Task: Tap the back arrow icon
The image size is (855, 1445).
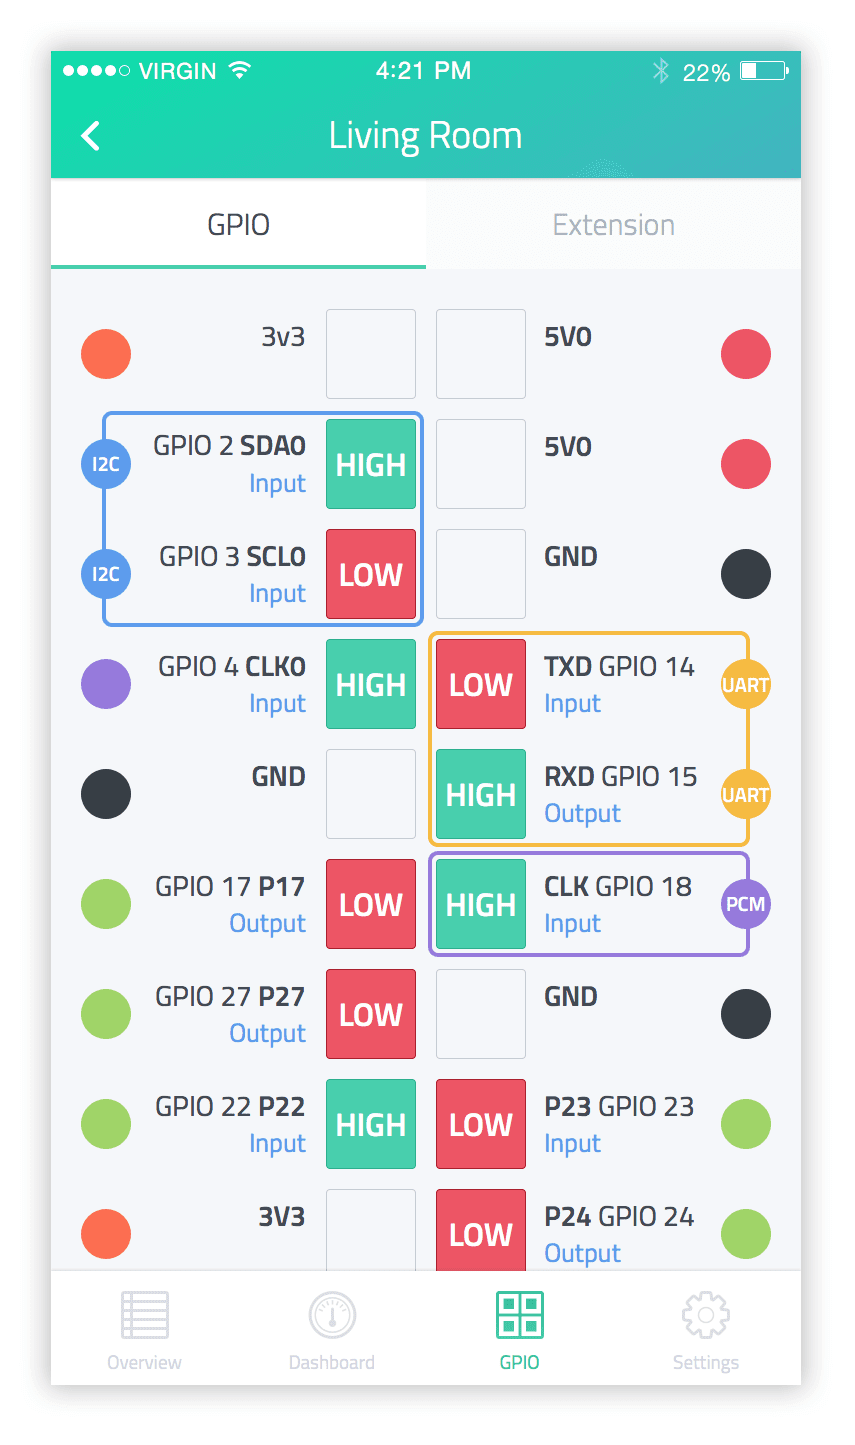Action: coord(91,135)
